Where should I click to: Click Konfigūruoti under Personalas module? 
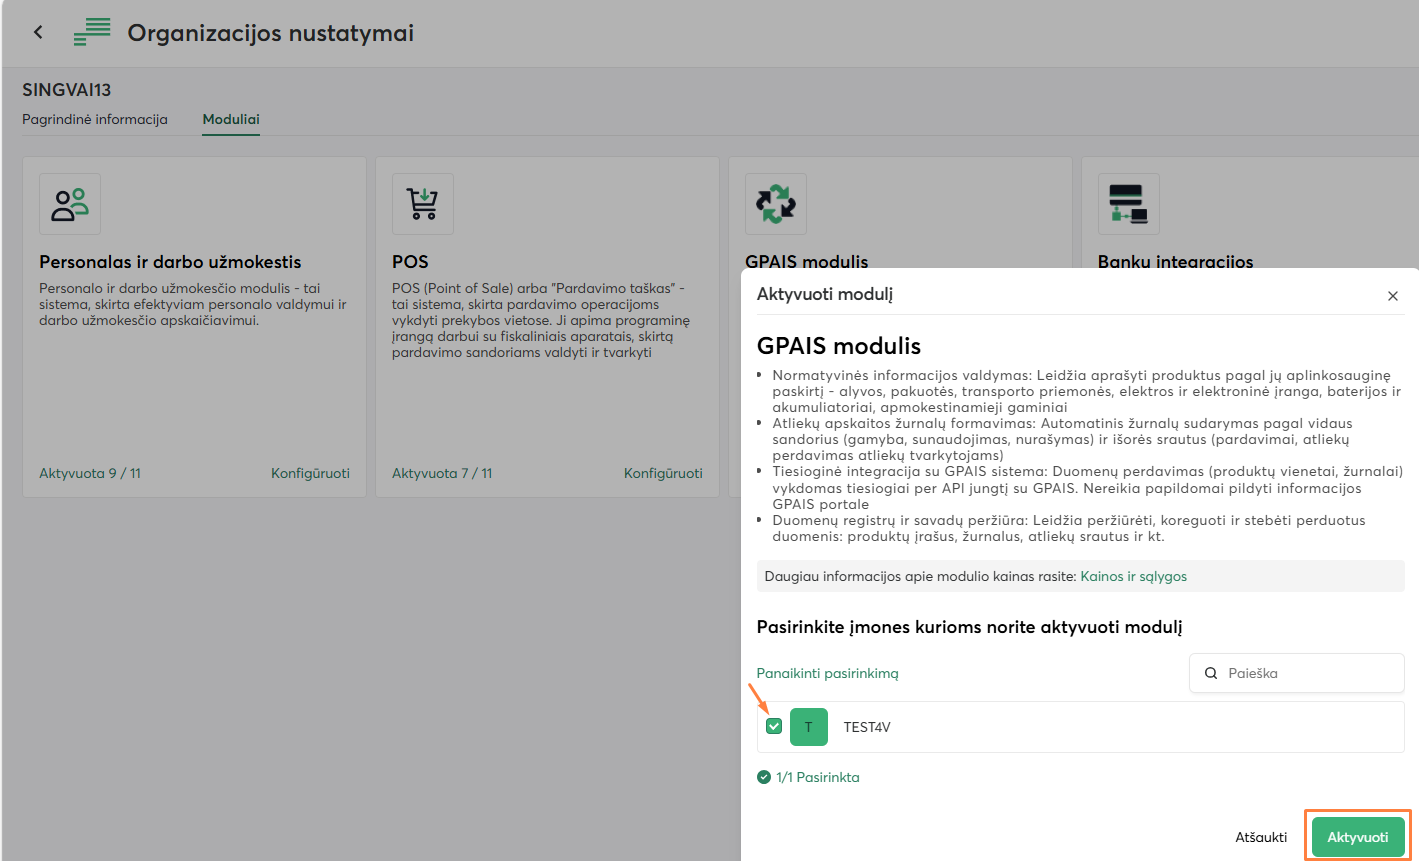[310, 473]
